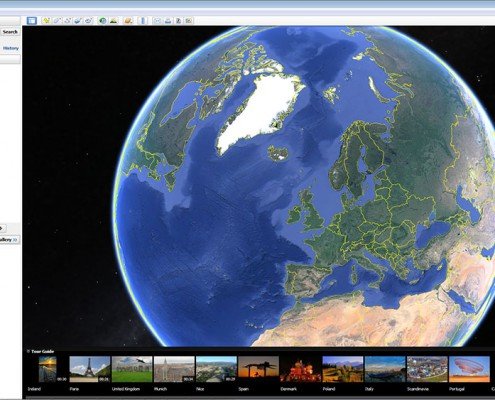
Task: Open the Paris tour thumbnail
Action: (90, 369)
